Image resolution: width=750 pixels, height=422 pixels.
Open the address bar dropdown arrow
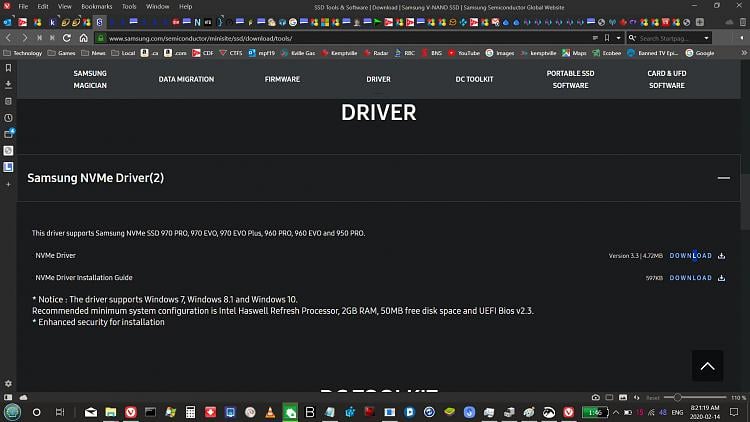pos(618,38)
